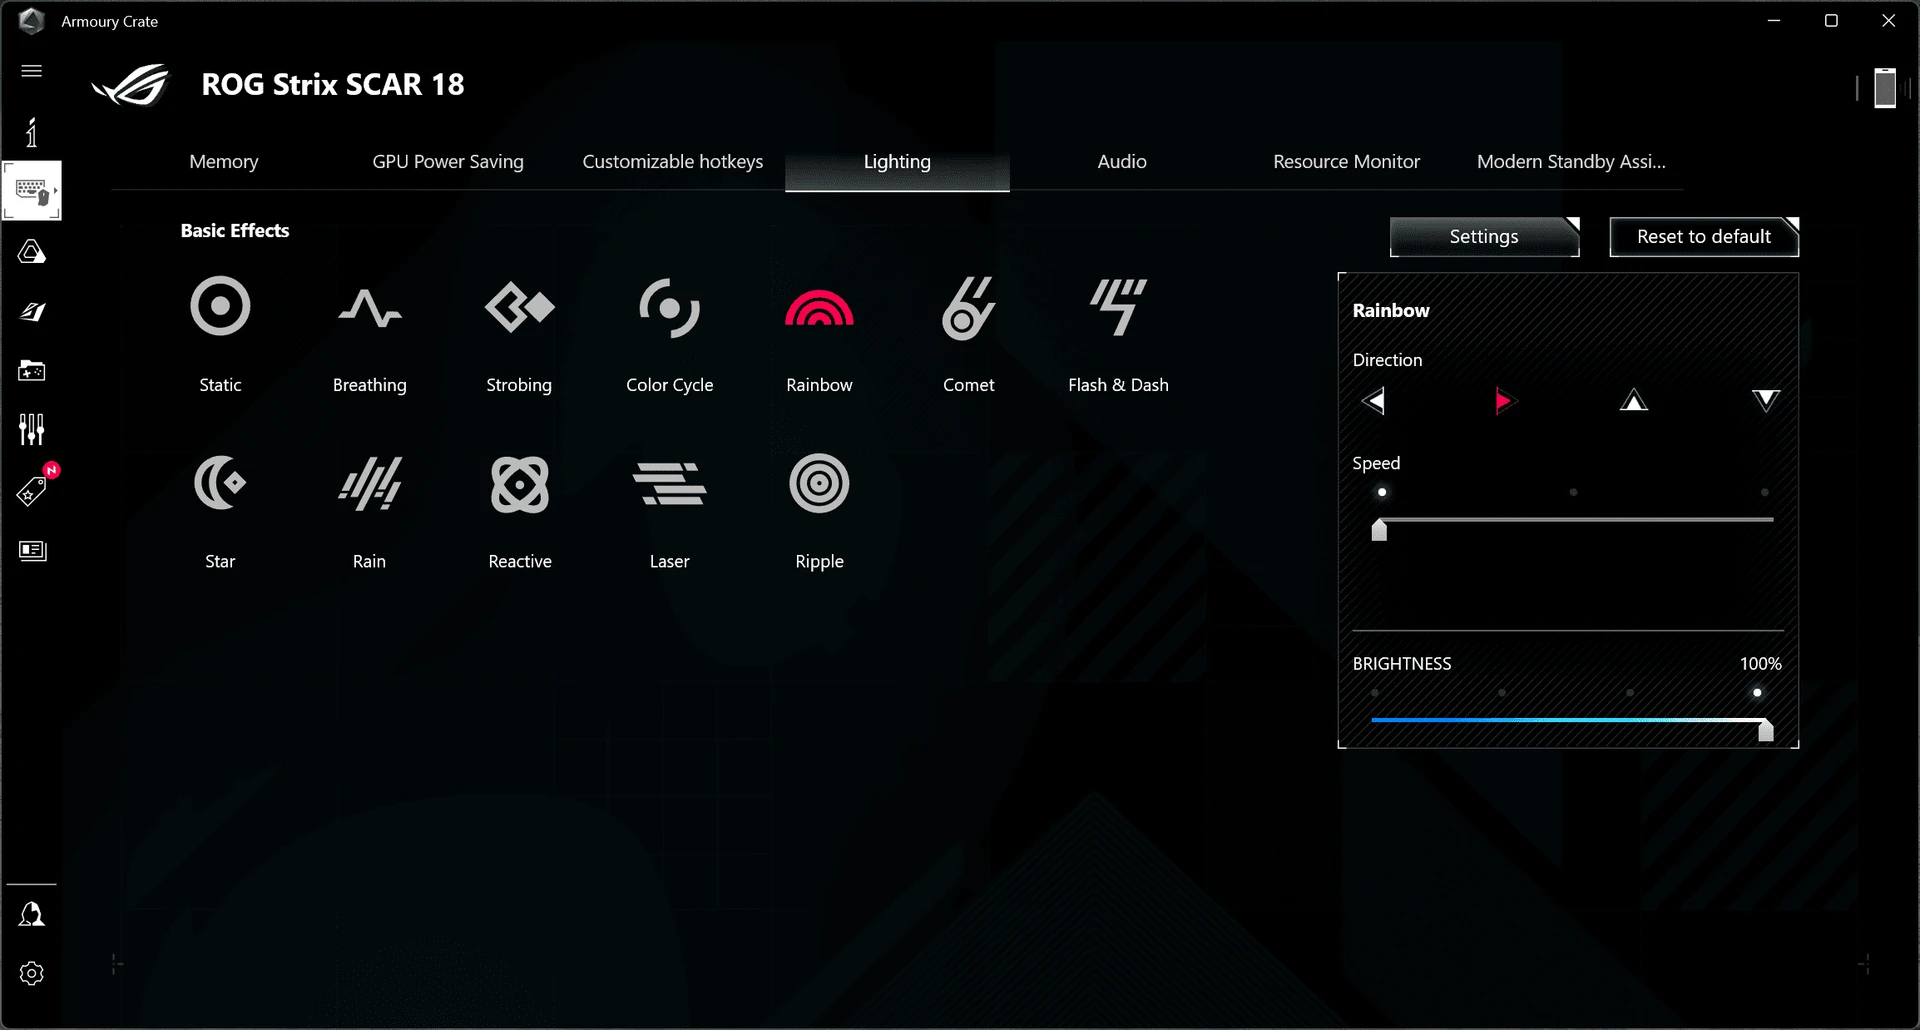
Task: Minimize the Armoury Crate window
Action: click(1774, 21)
